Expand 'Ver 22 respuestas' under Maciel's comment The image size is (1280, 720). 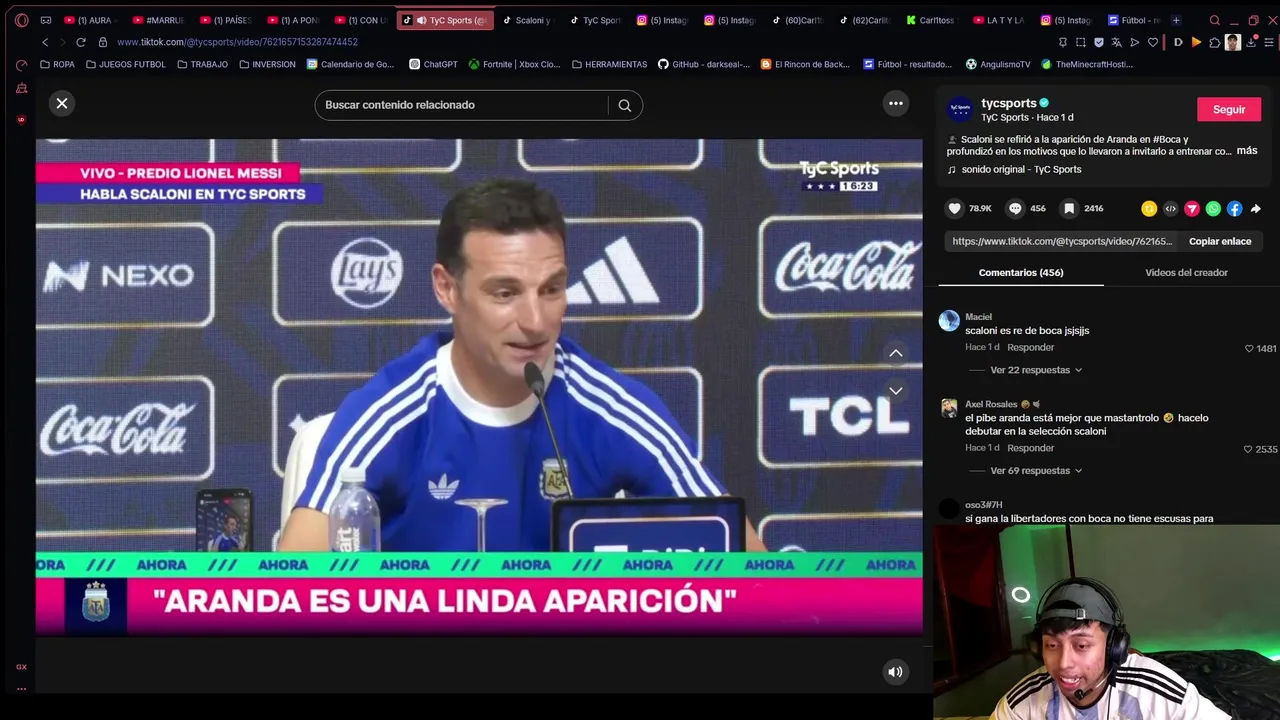pos(1035,370)
